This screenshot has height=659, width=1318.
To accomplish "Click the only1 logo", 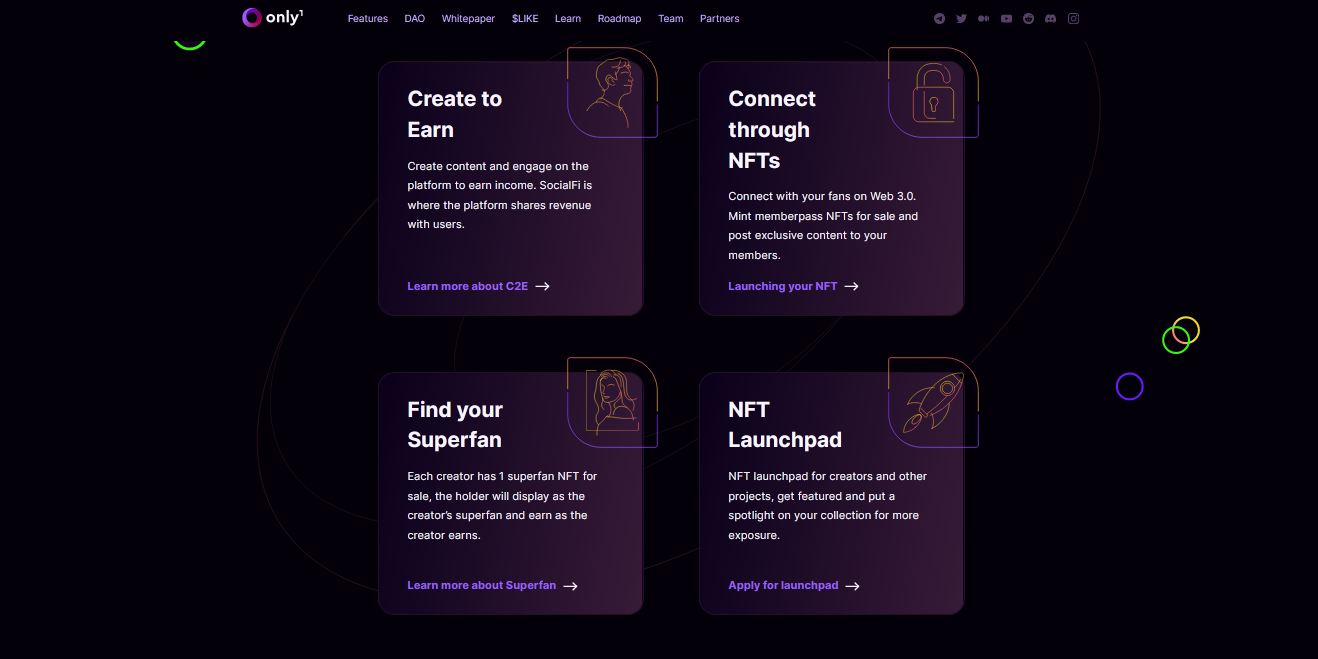I will pyautogui.click(x=272, y=17).
